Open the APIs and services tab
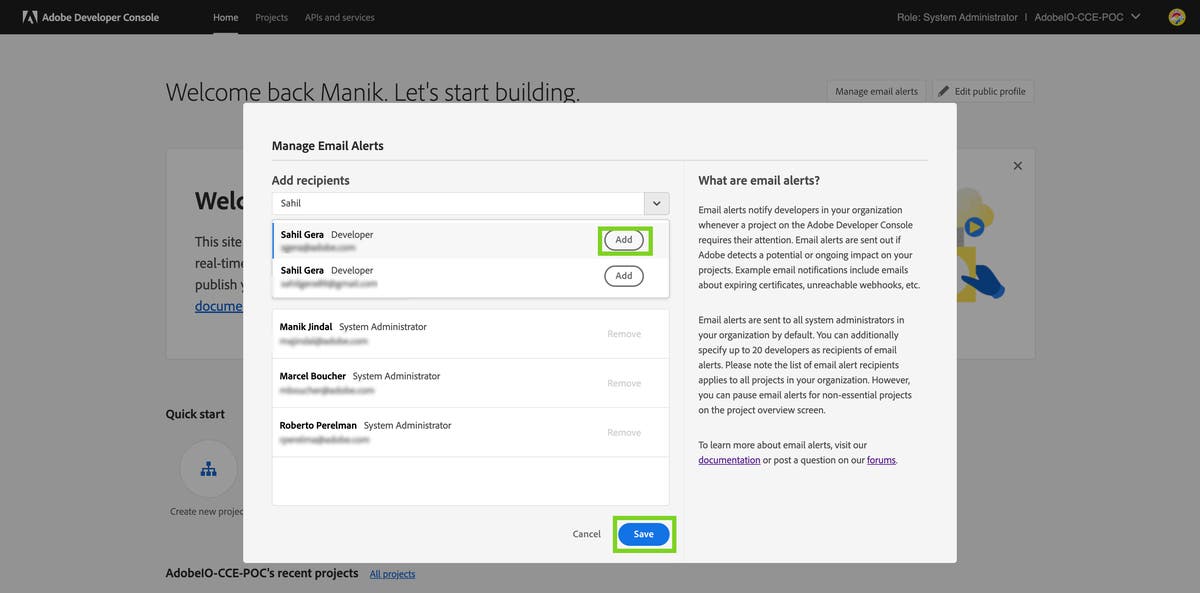 coord(340,17)
